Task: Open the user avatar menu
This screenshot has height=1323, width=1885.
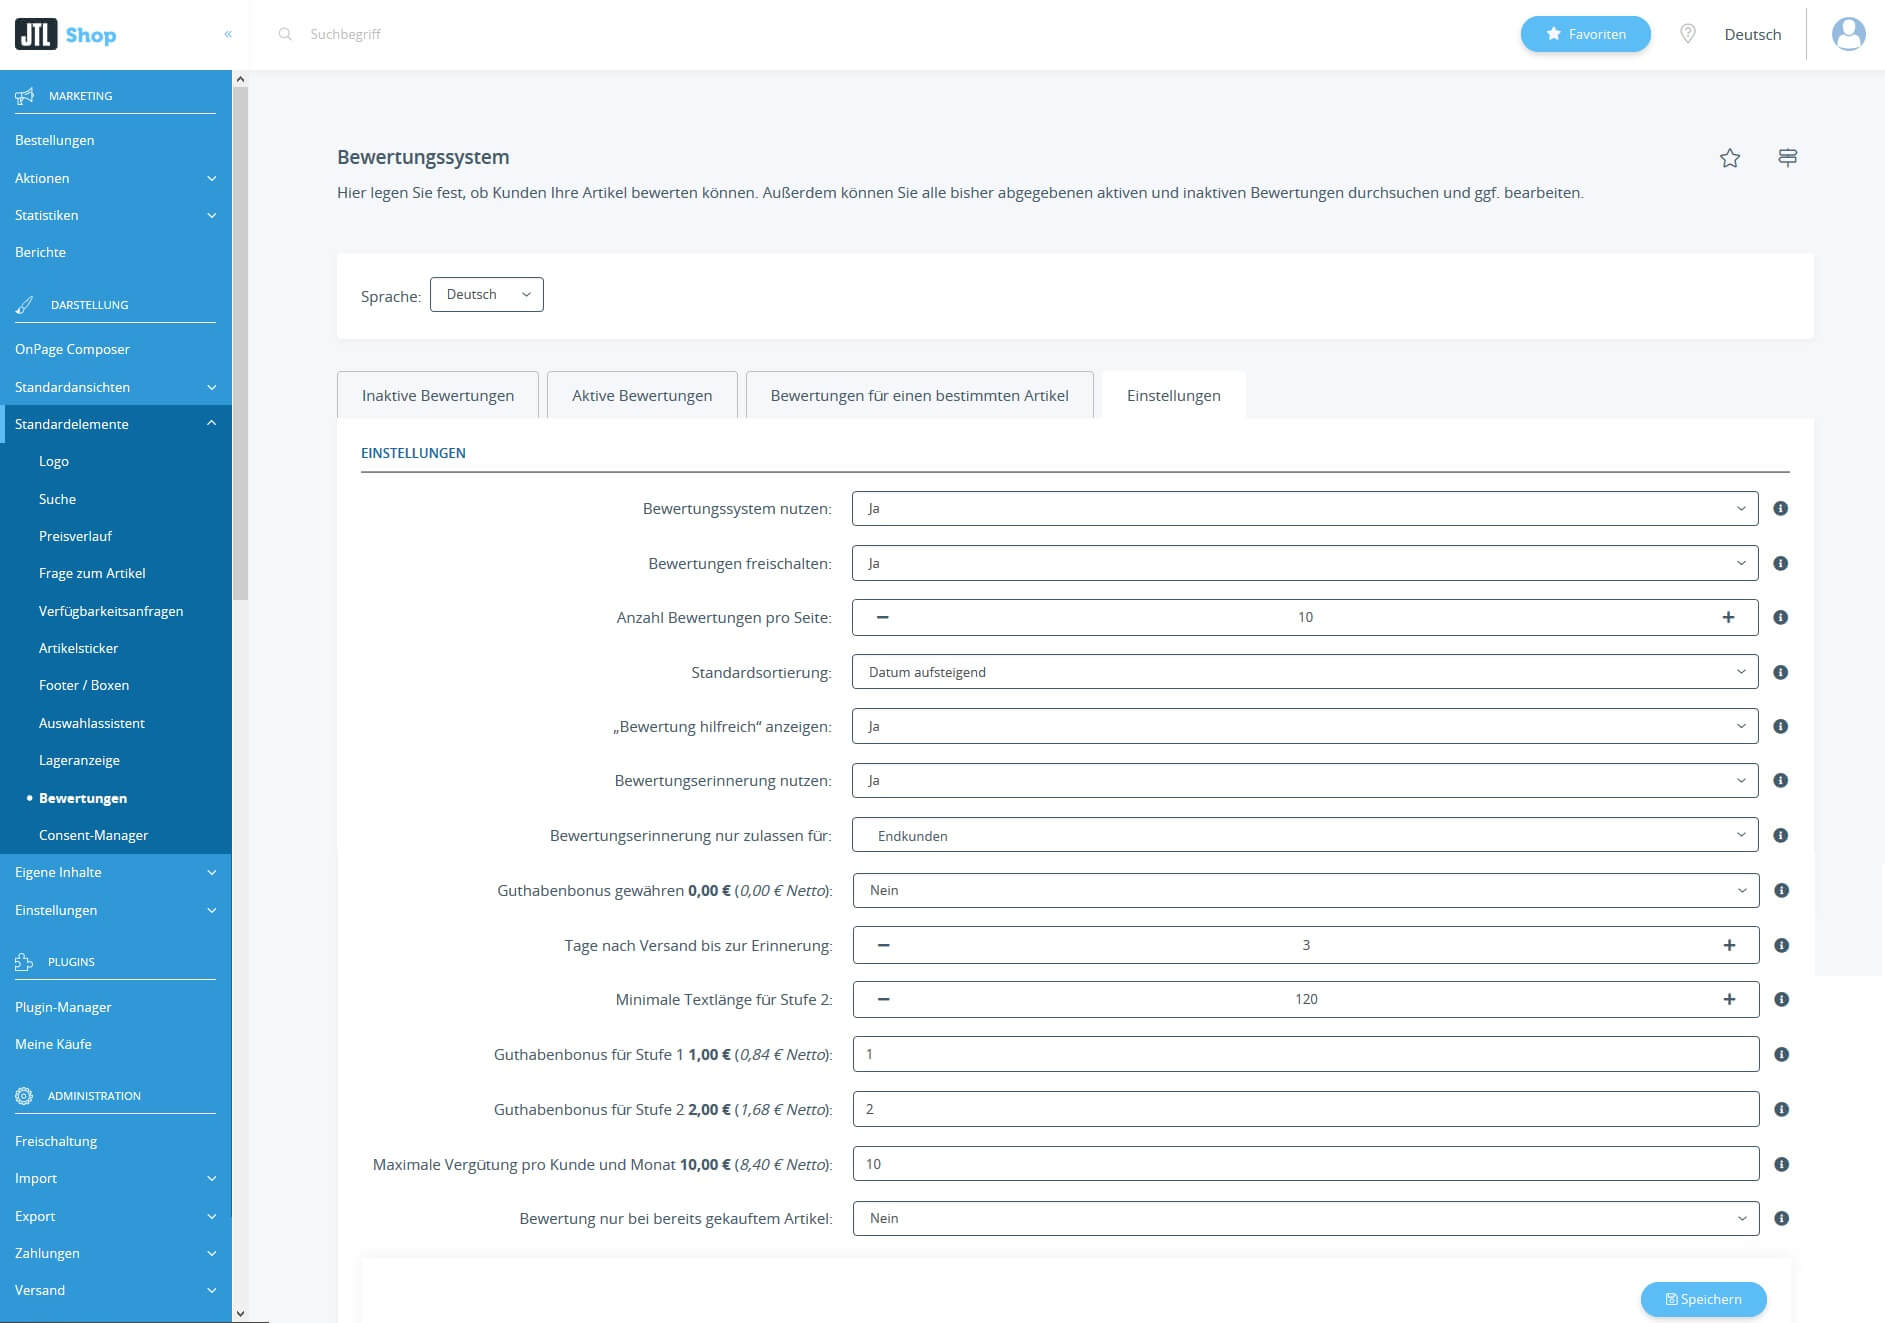Action: pyautogui.click(x=1848, y=34)
